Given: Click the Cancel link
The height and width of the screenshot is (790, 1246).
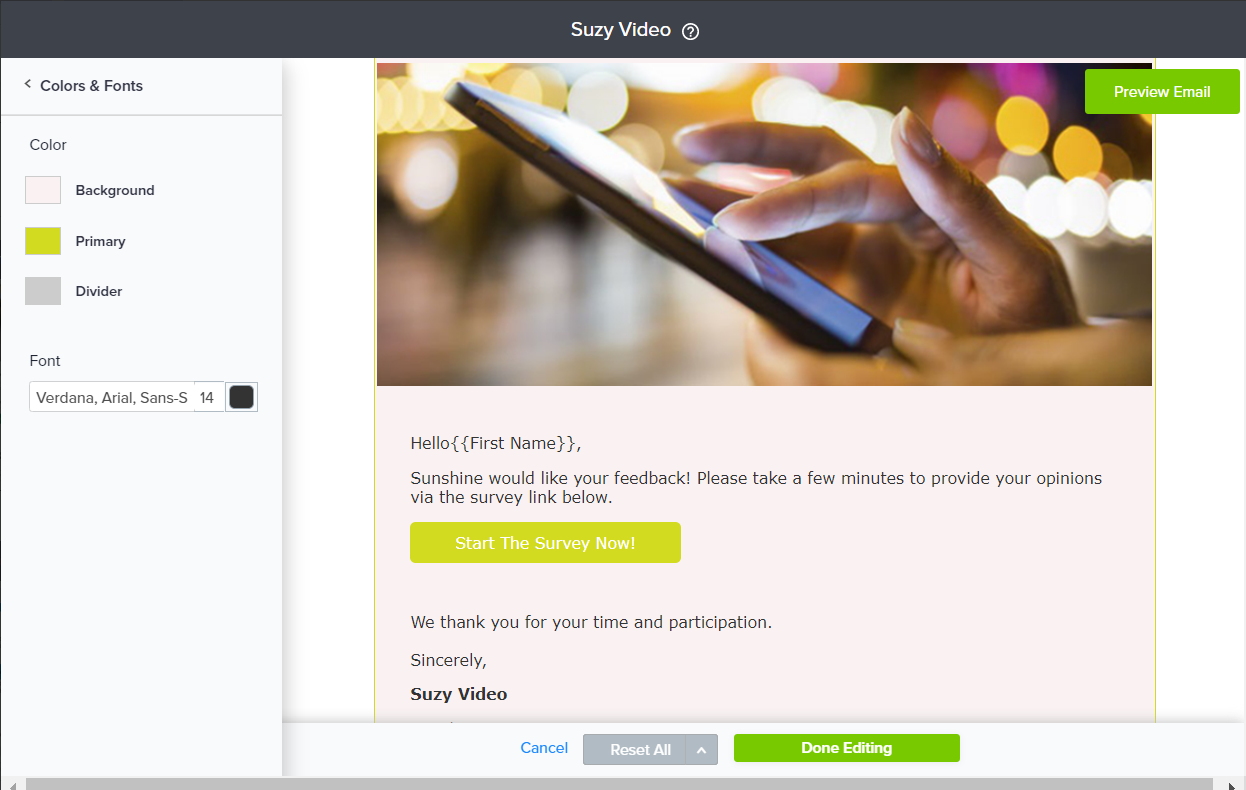Looking at the screenshot, I should [544, 748].
